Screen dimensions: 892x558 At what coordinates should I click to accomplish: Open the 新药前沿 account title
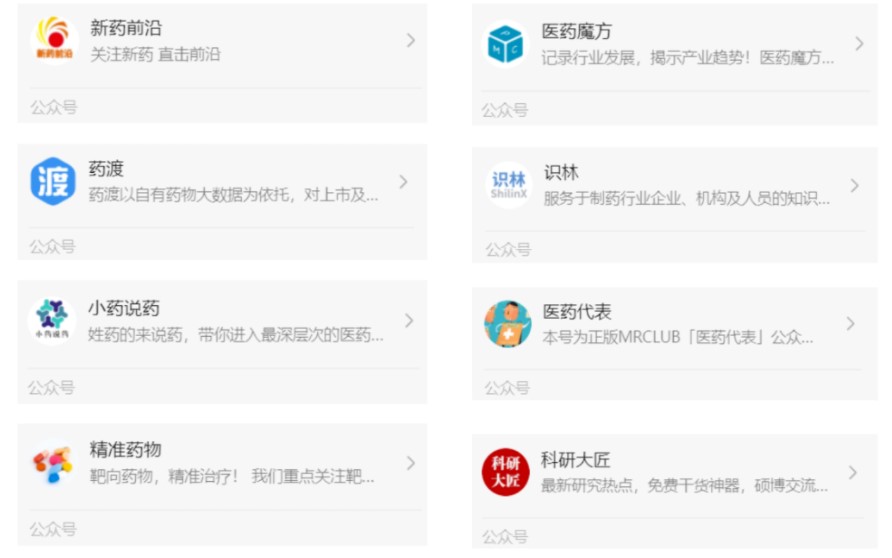tap(126, 28)
